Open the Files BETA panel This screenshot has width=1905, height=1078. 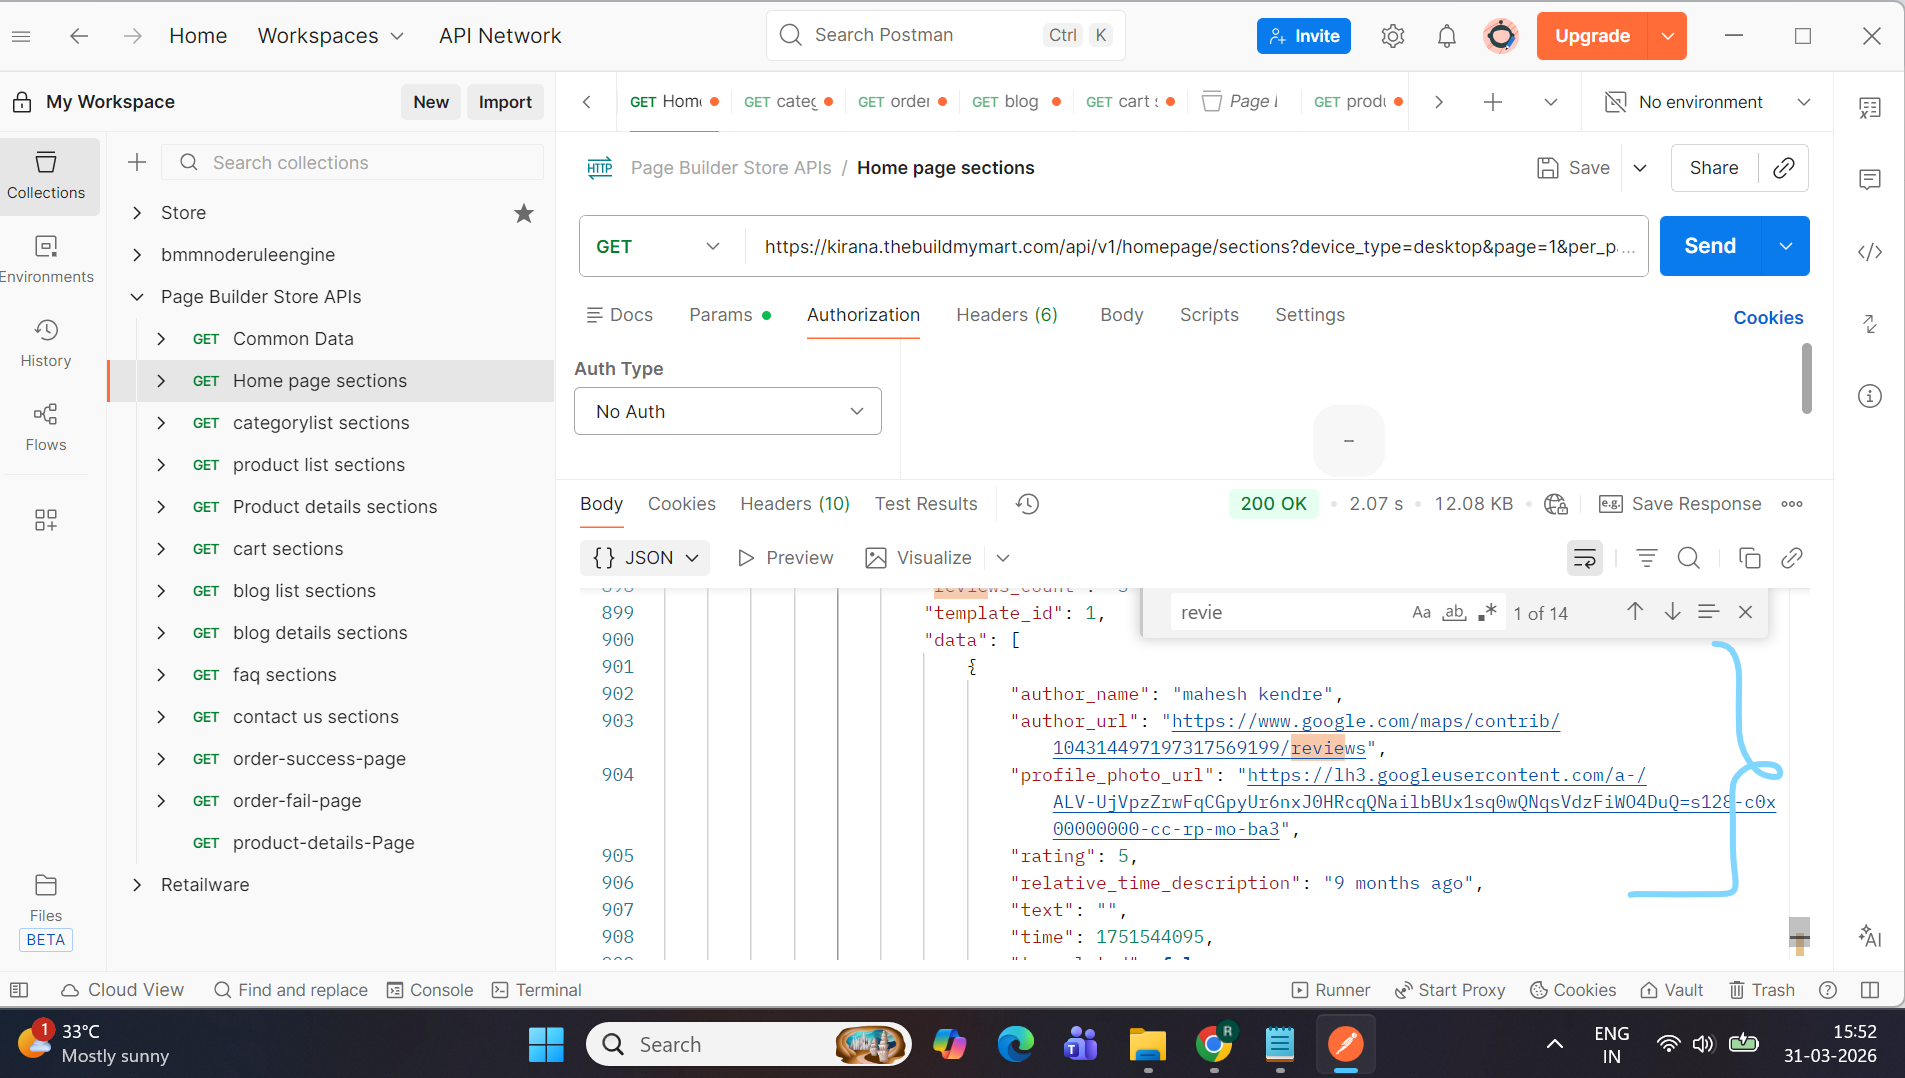pos(46,911)
